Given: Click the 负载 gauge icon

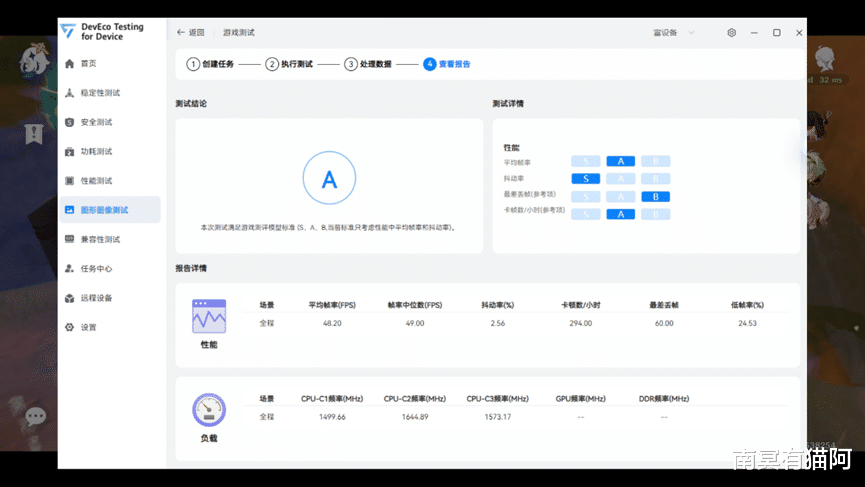Looking at the screenshot, I should click(209, 410).
